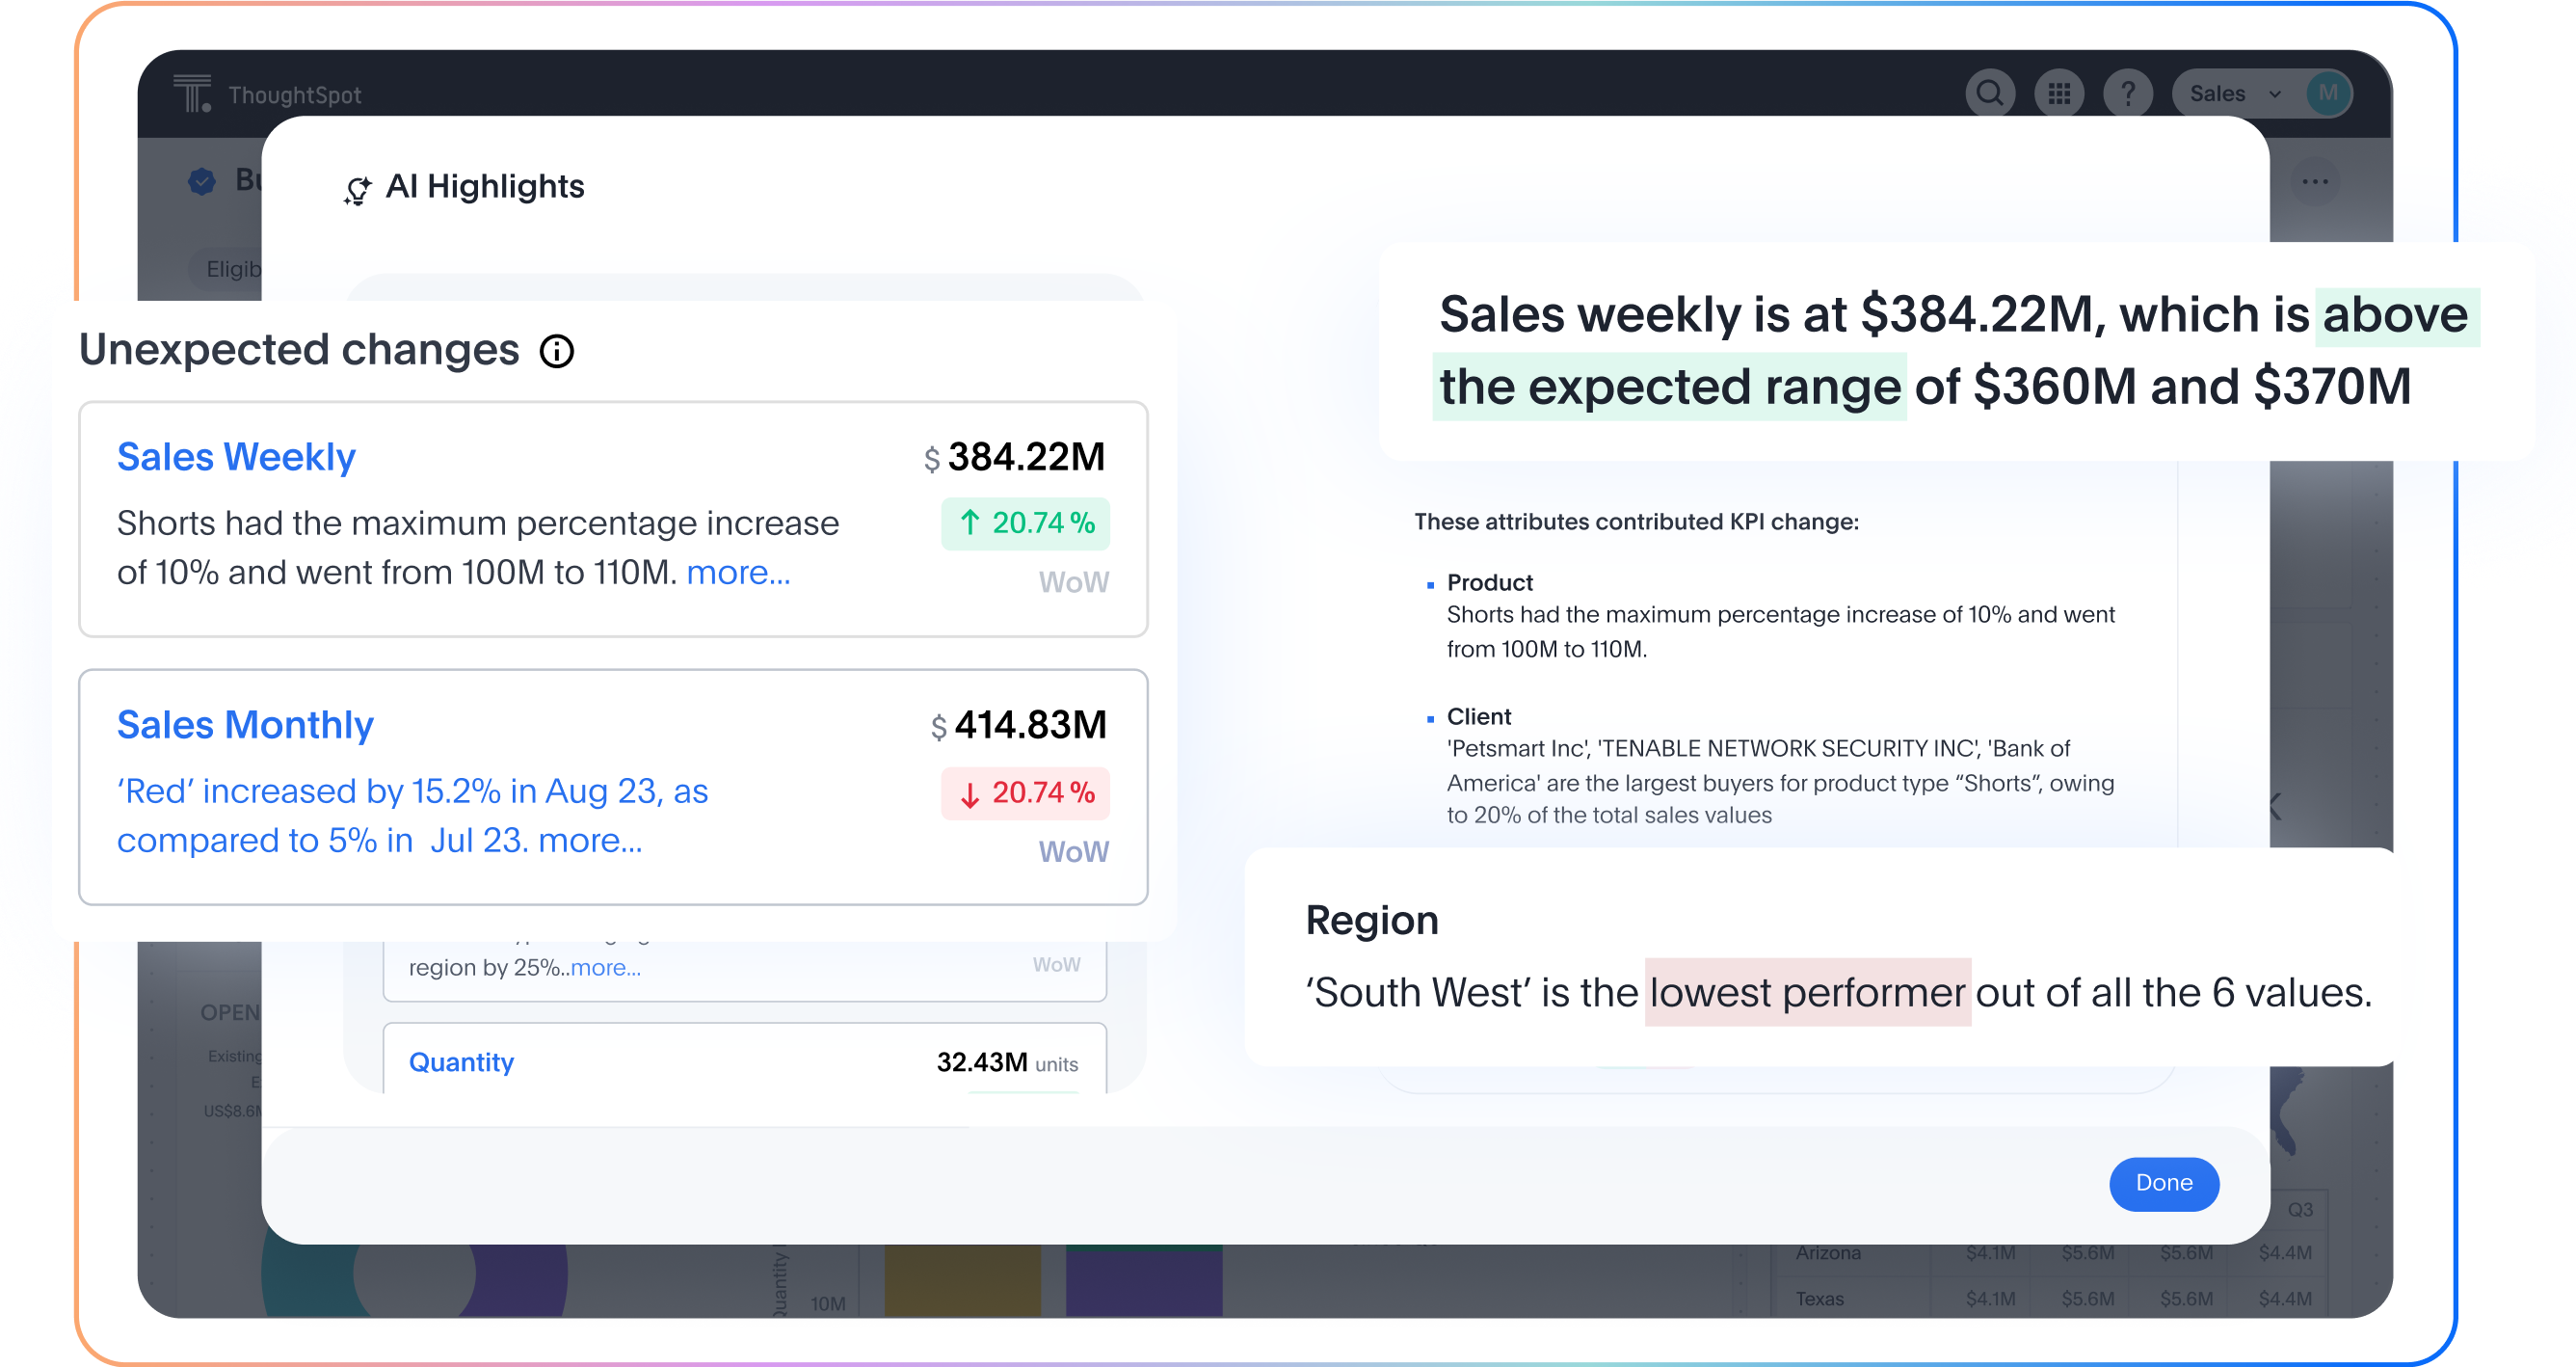This screenshot has height=1367, width=2576.
Task: Open the apps grid icon
Action: (2060, 93)
